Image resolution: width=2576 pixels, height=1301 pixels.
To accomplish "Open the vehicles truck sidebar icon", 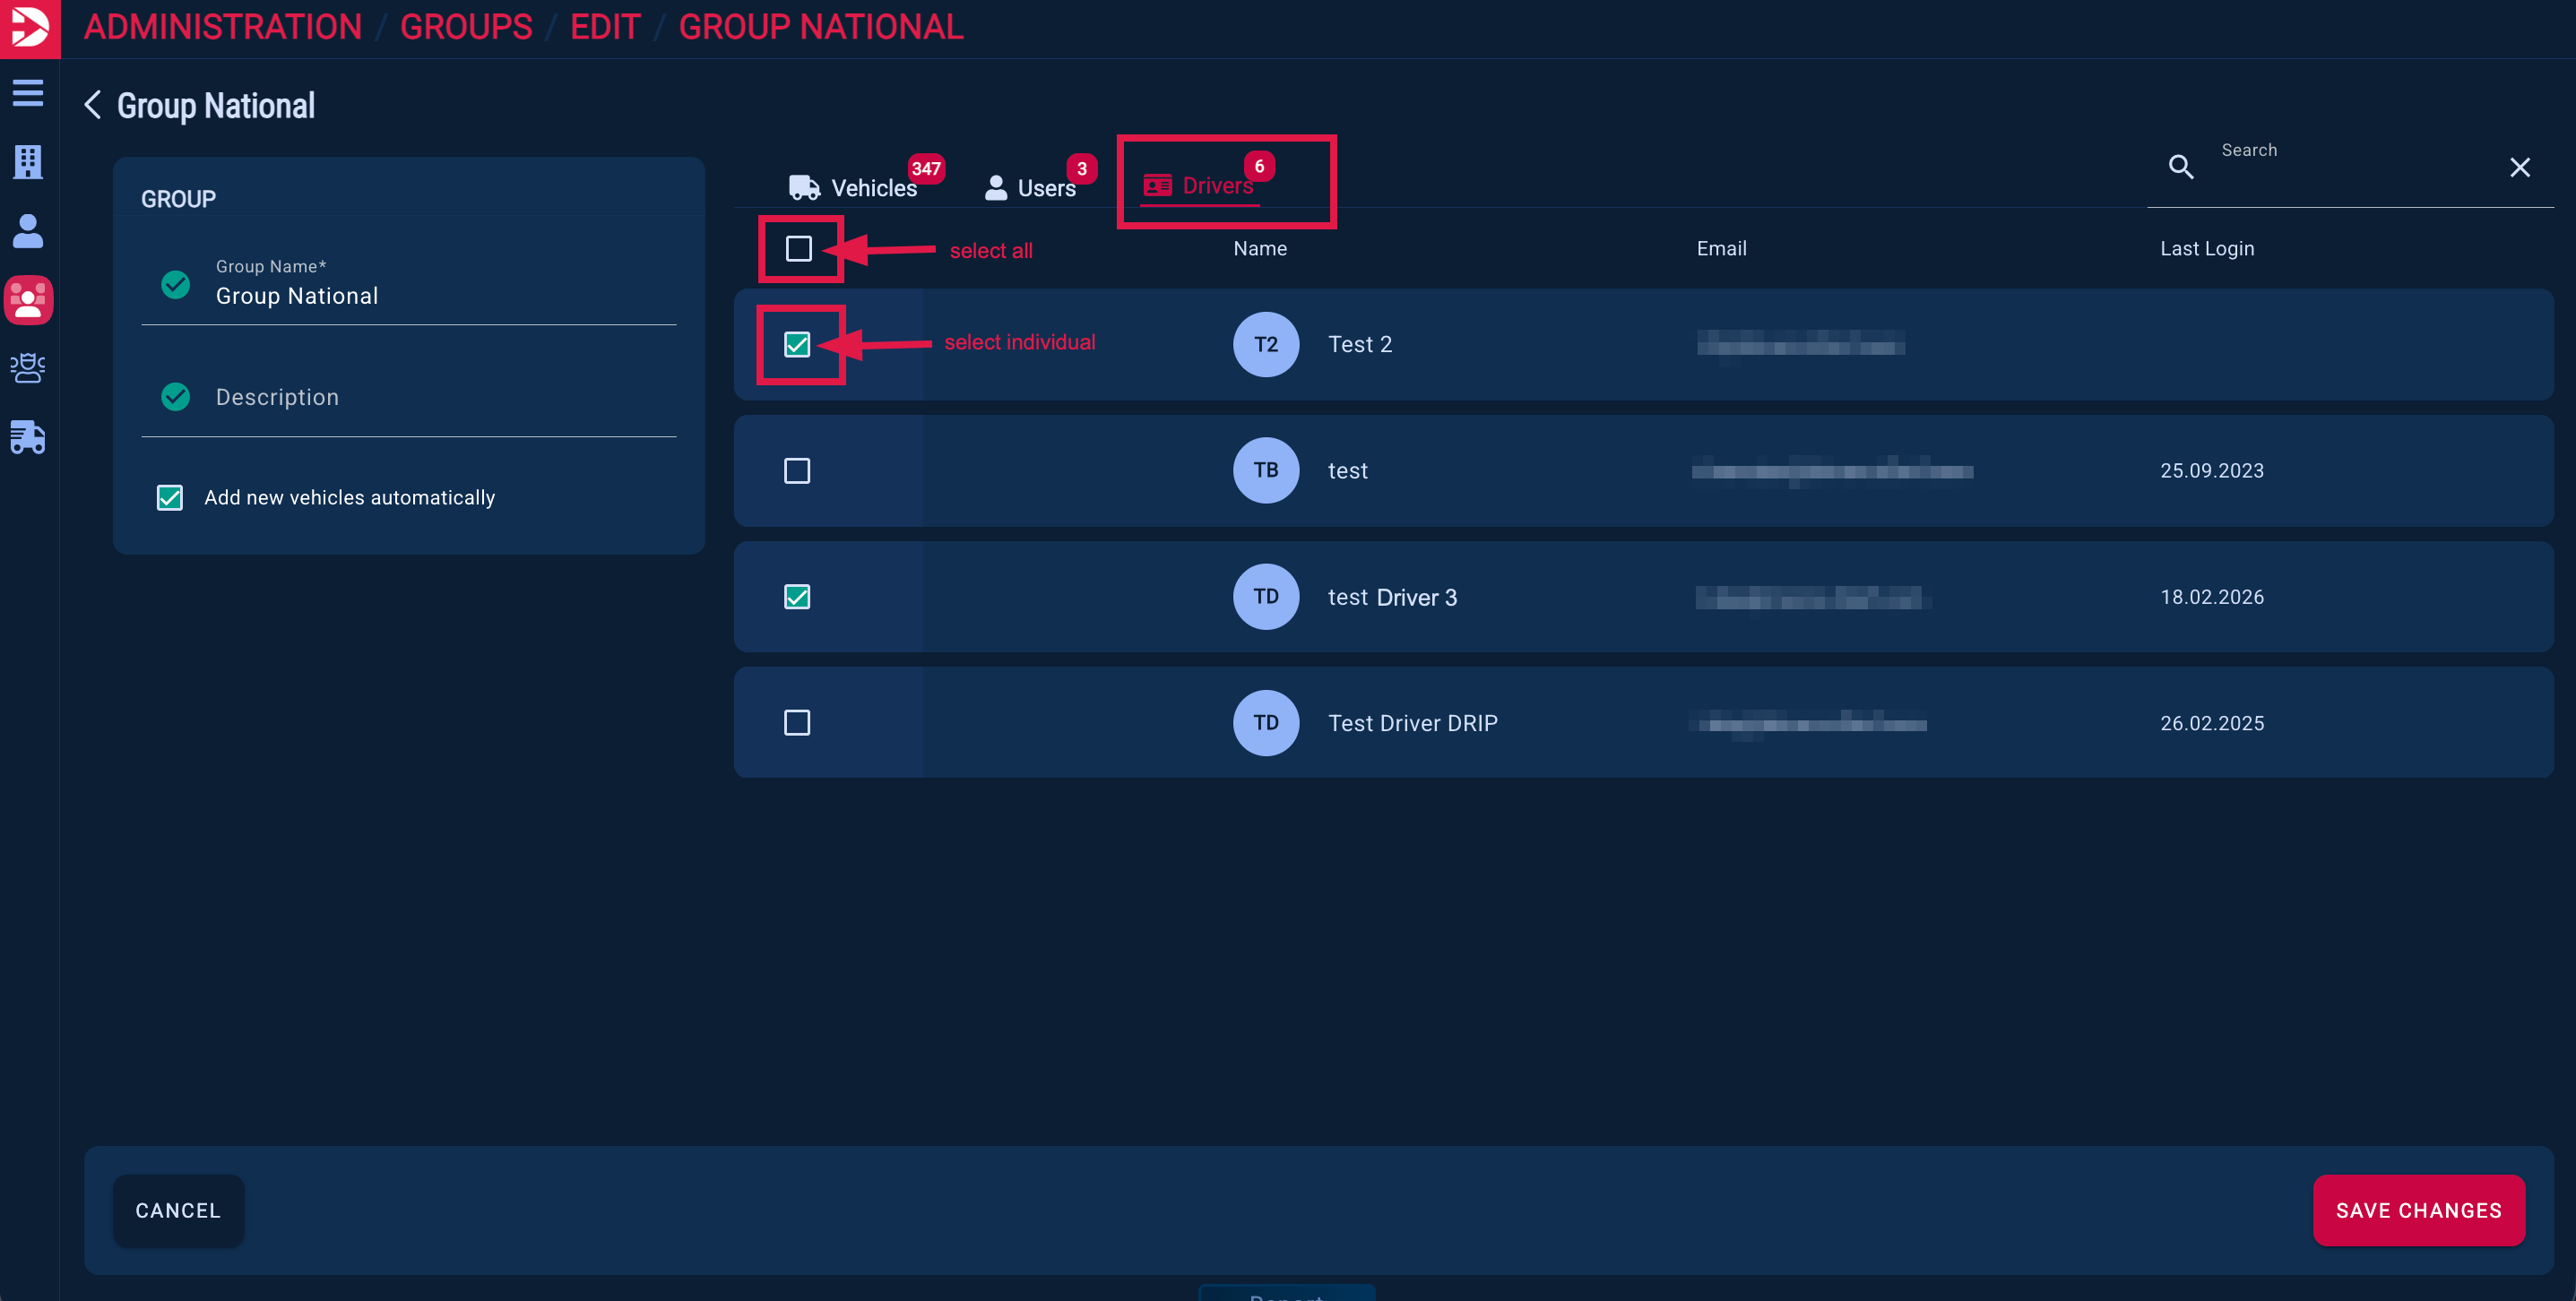I will (28, 437).
